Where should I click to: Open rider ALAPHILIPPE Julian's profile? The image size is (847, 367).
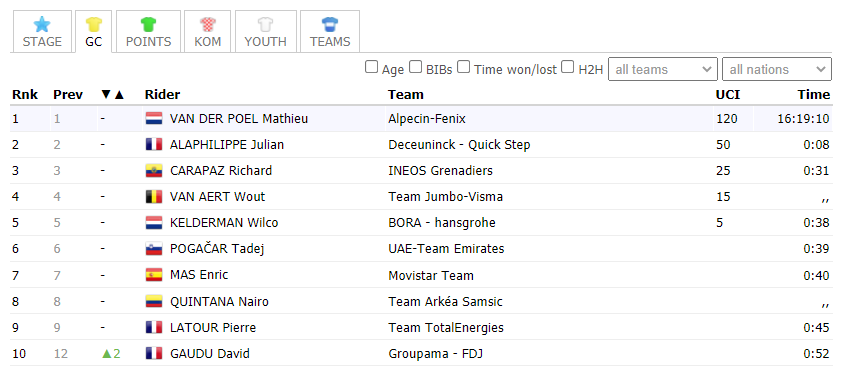coord(227,145)
